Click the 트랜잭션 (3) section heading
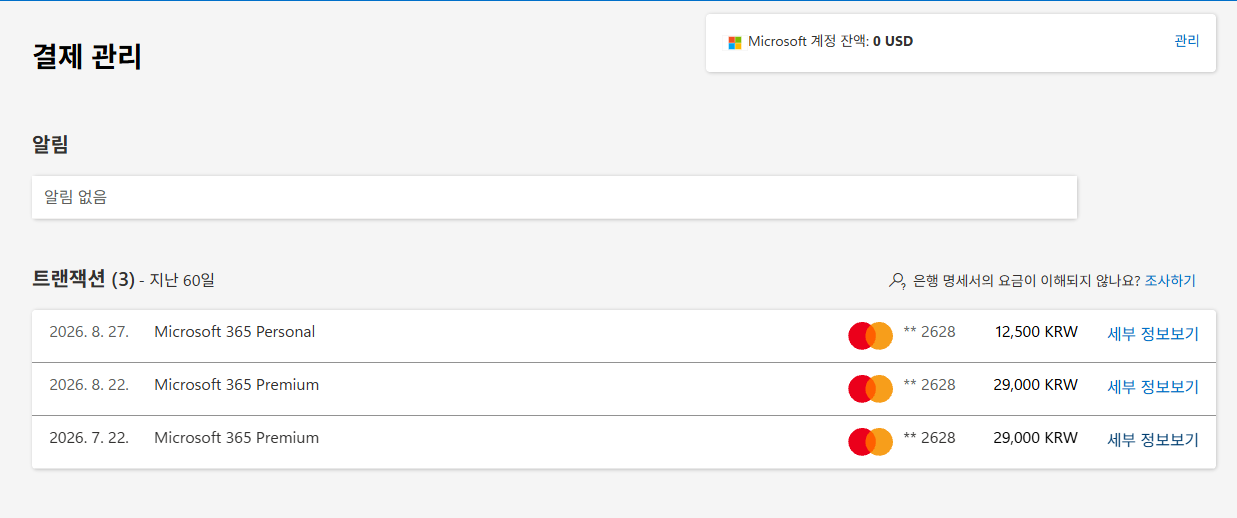 coord(83,280)
